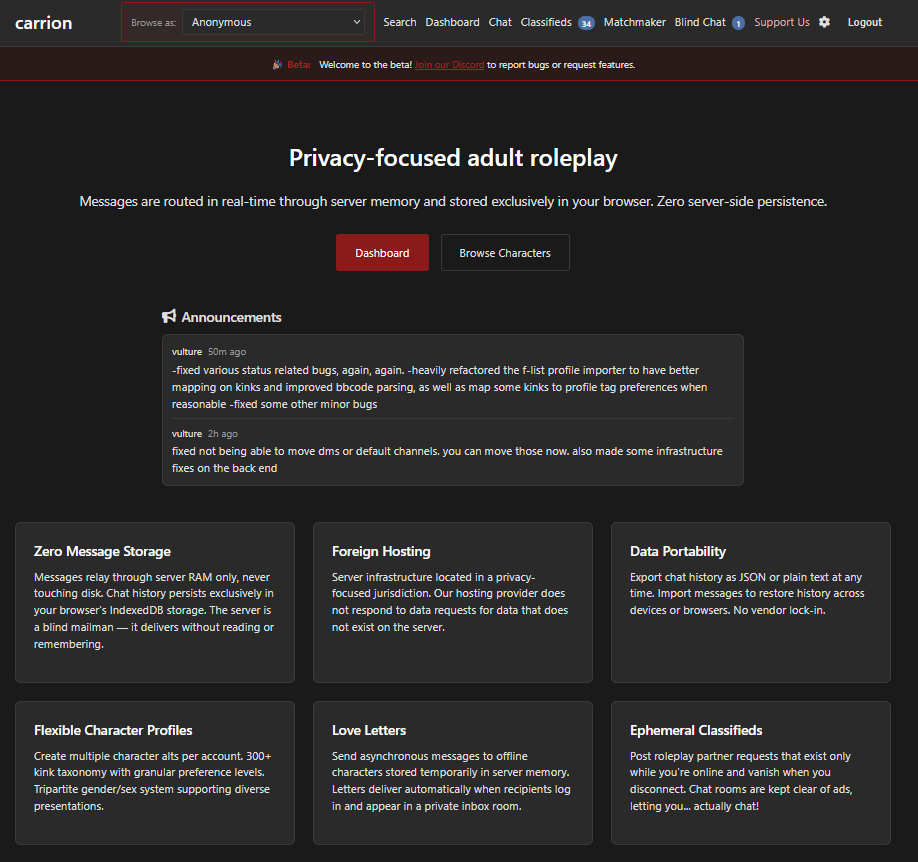Click the Blind Chat badge showing 1
The height and width of the screenshot is (862, 918).
738,23
